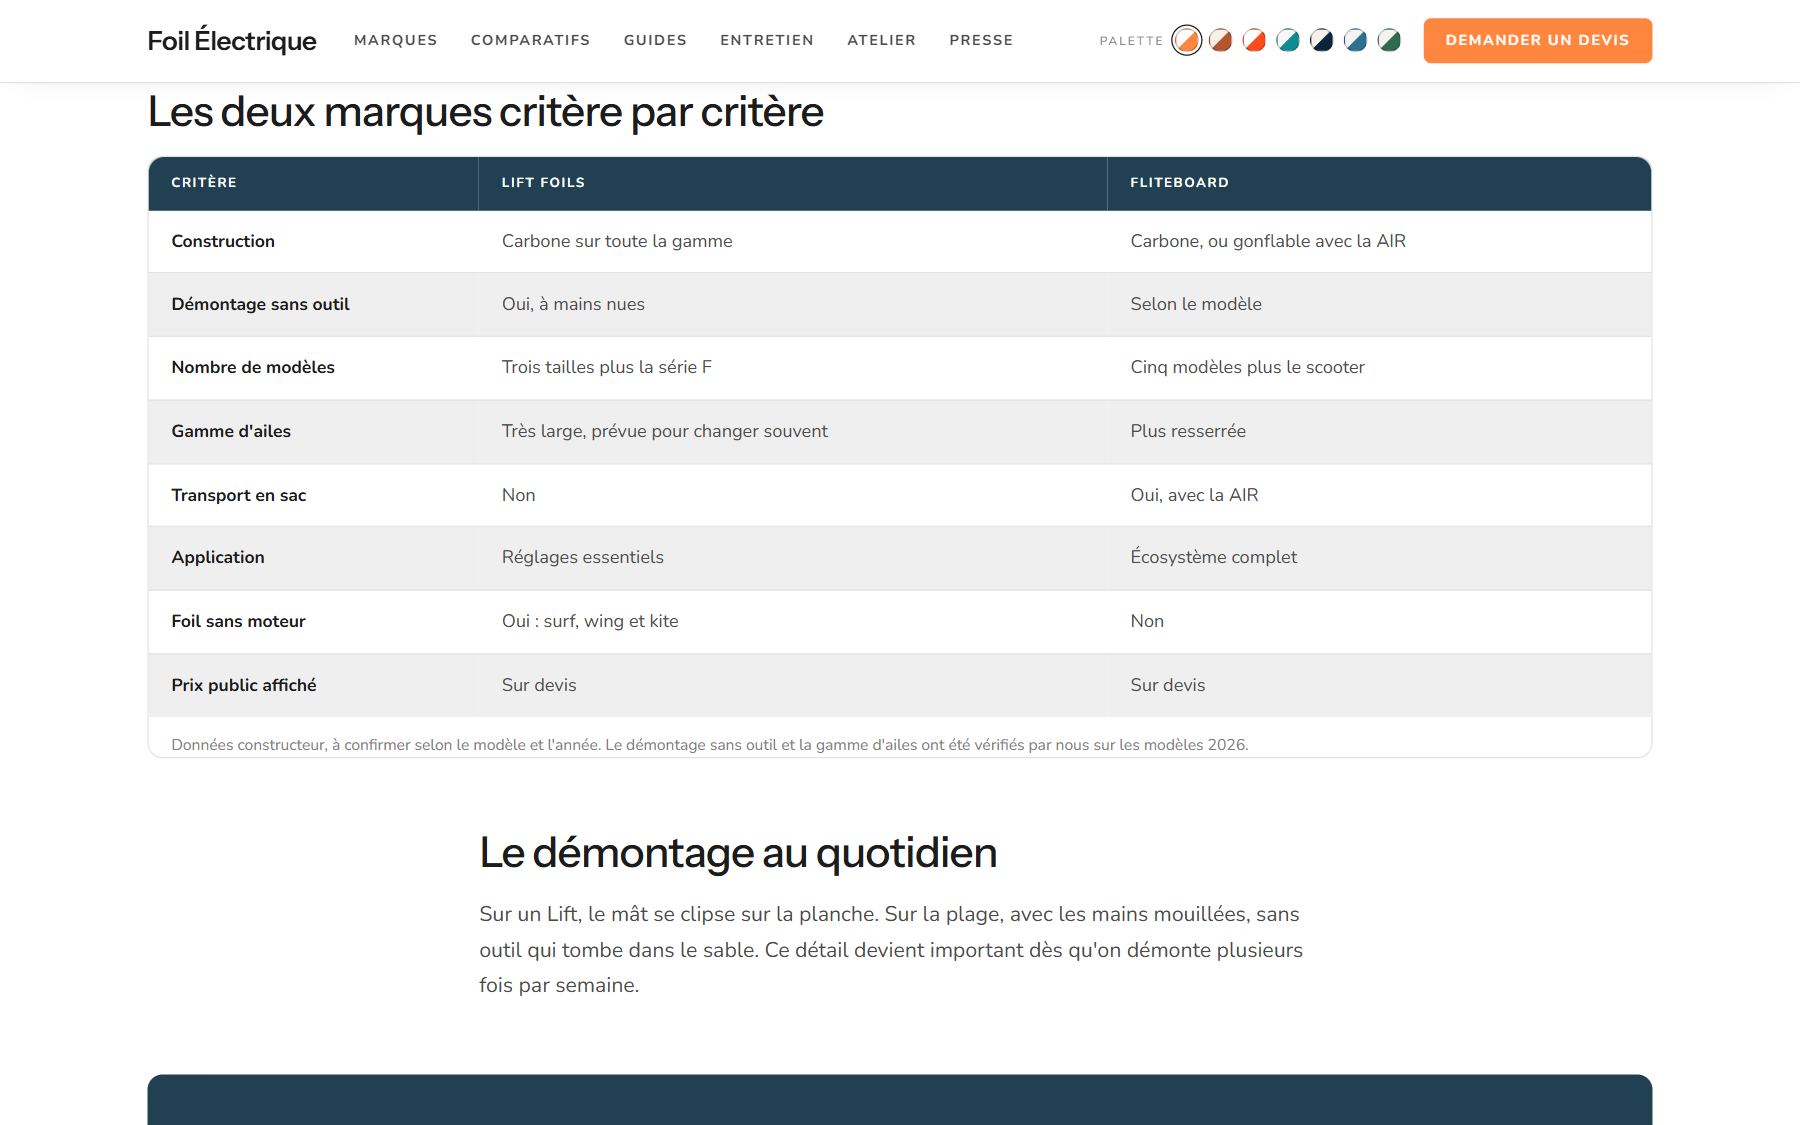Click the Critère column header

pos(314,183)
